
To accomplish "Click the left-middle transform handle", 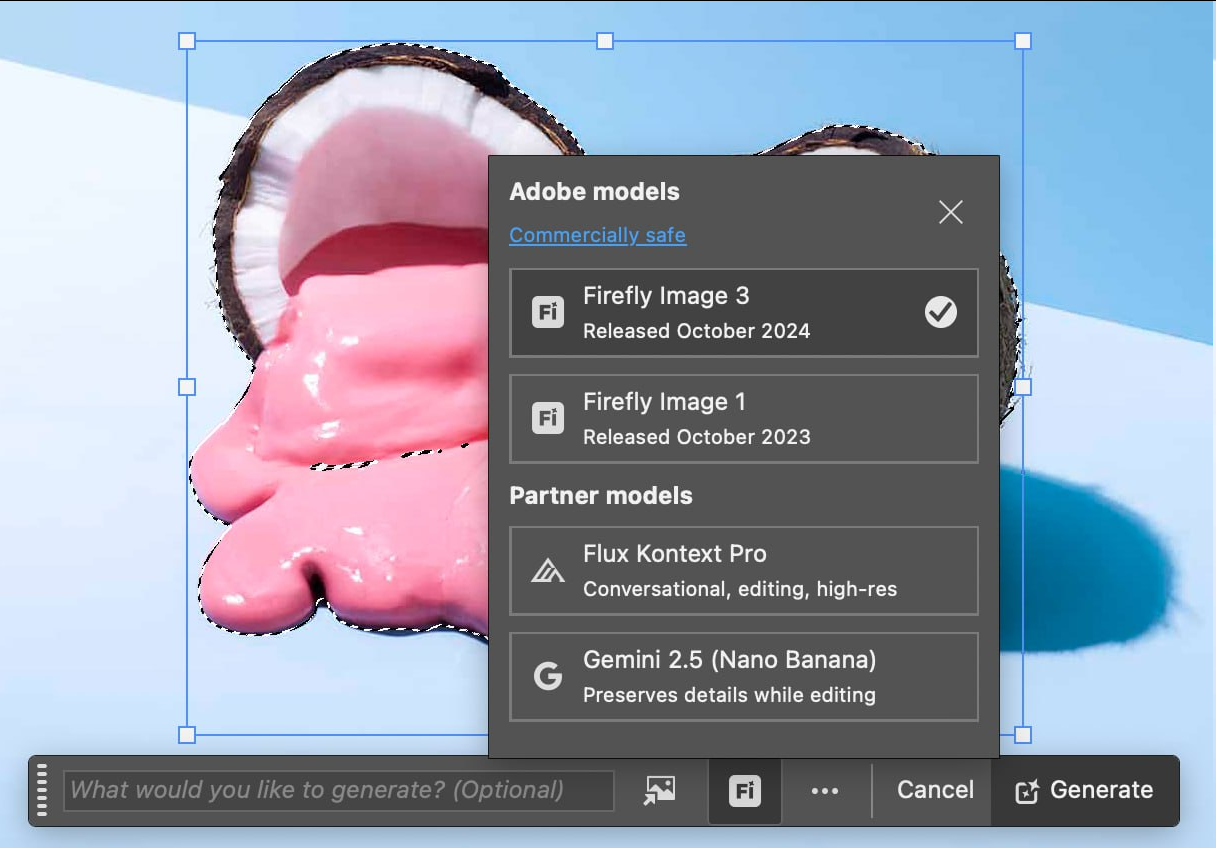I will pyautogui.click(x=187, y=387).
